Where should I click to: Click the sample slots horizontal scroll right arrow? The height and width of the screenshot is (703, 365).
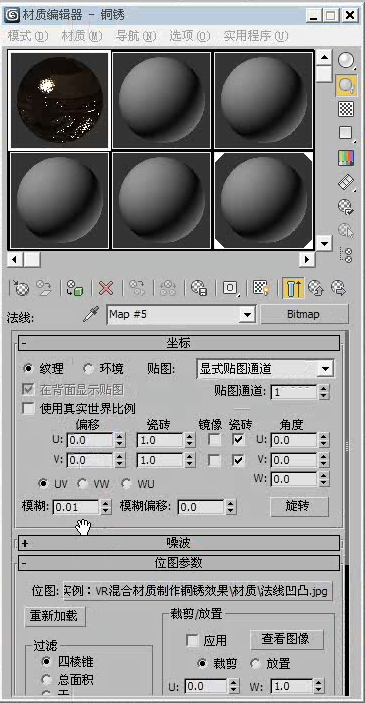[x=307, y=259]
